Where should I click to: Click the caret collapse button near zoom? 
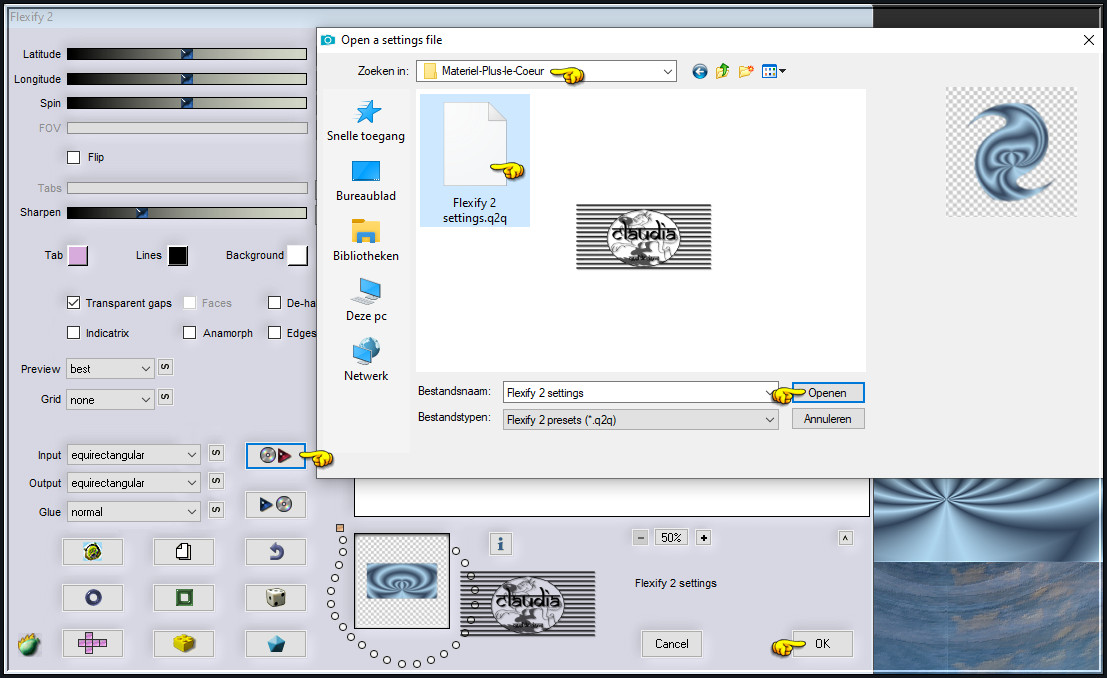click(845, 538)
